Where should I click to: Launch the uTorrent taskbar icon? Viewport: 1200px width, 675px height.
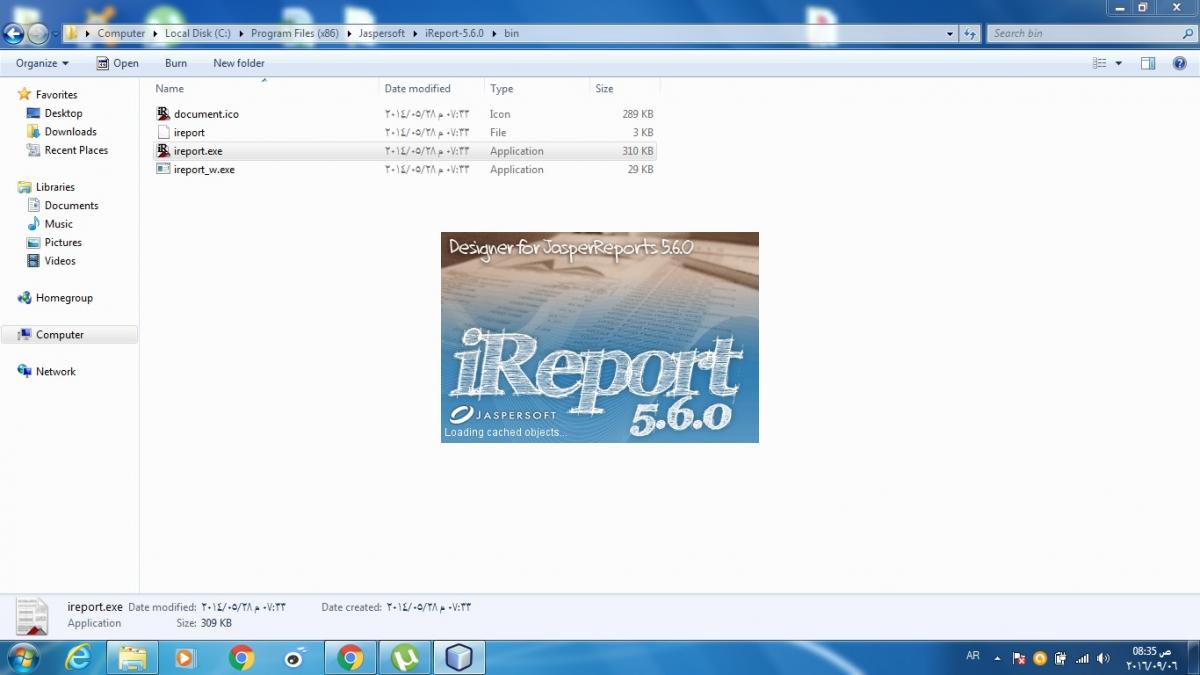pyautogui.click(x=404, y=658)
